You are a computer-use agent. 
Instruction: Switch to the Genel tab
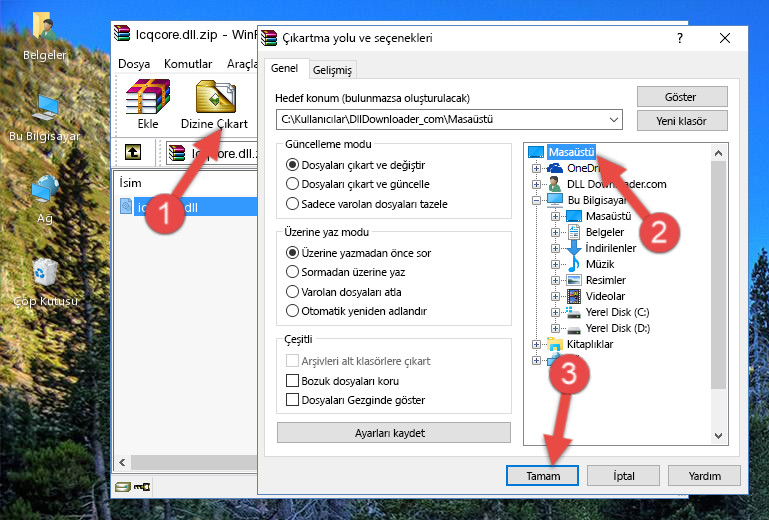pos(284,68)
